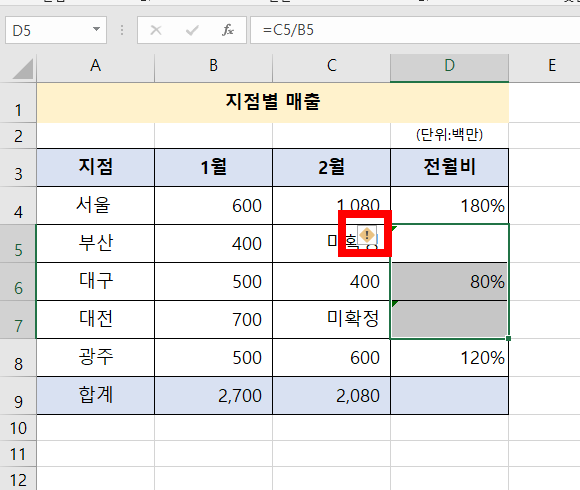Image resolution: width=580 pixels, height=490 pixels.
Task: Select row 4 header
Action: coord(18,206)
